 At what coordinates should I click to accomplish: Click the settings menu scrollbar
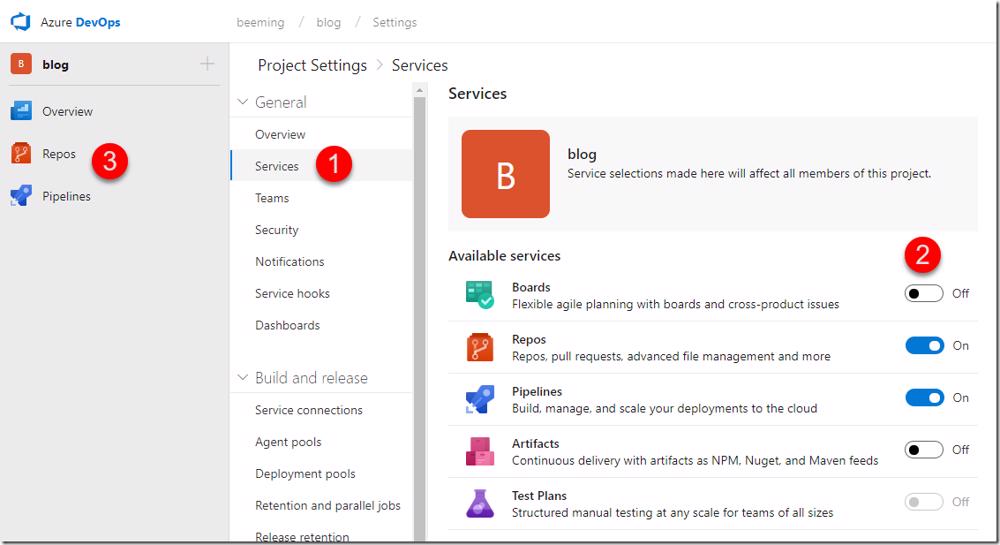(420, 319)
